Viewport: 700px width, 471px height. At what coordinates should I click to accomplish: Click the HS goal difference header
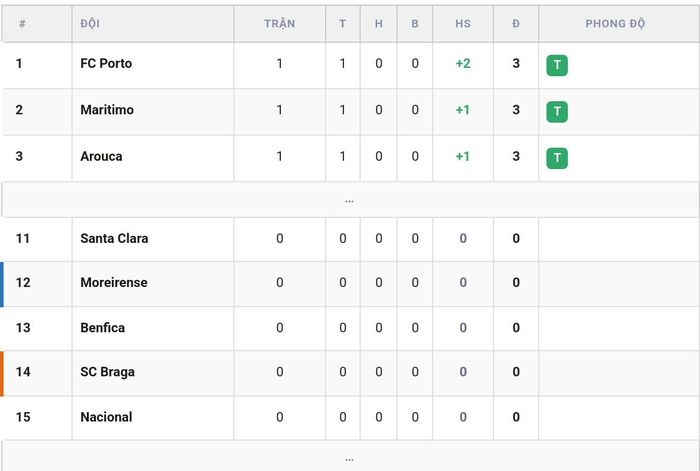pos(463,24)
